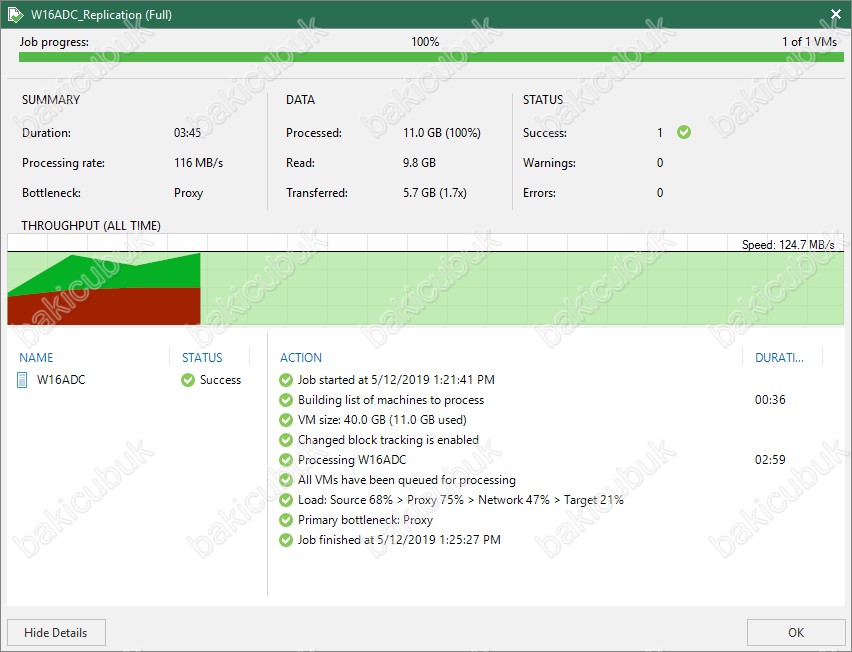
Task: Click the Processed value 11.0 GB (100%)
Action: pyautogui.click(x=442, y=133)
